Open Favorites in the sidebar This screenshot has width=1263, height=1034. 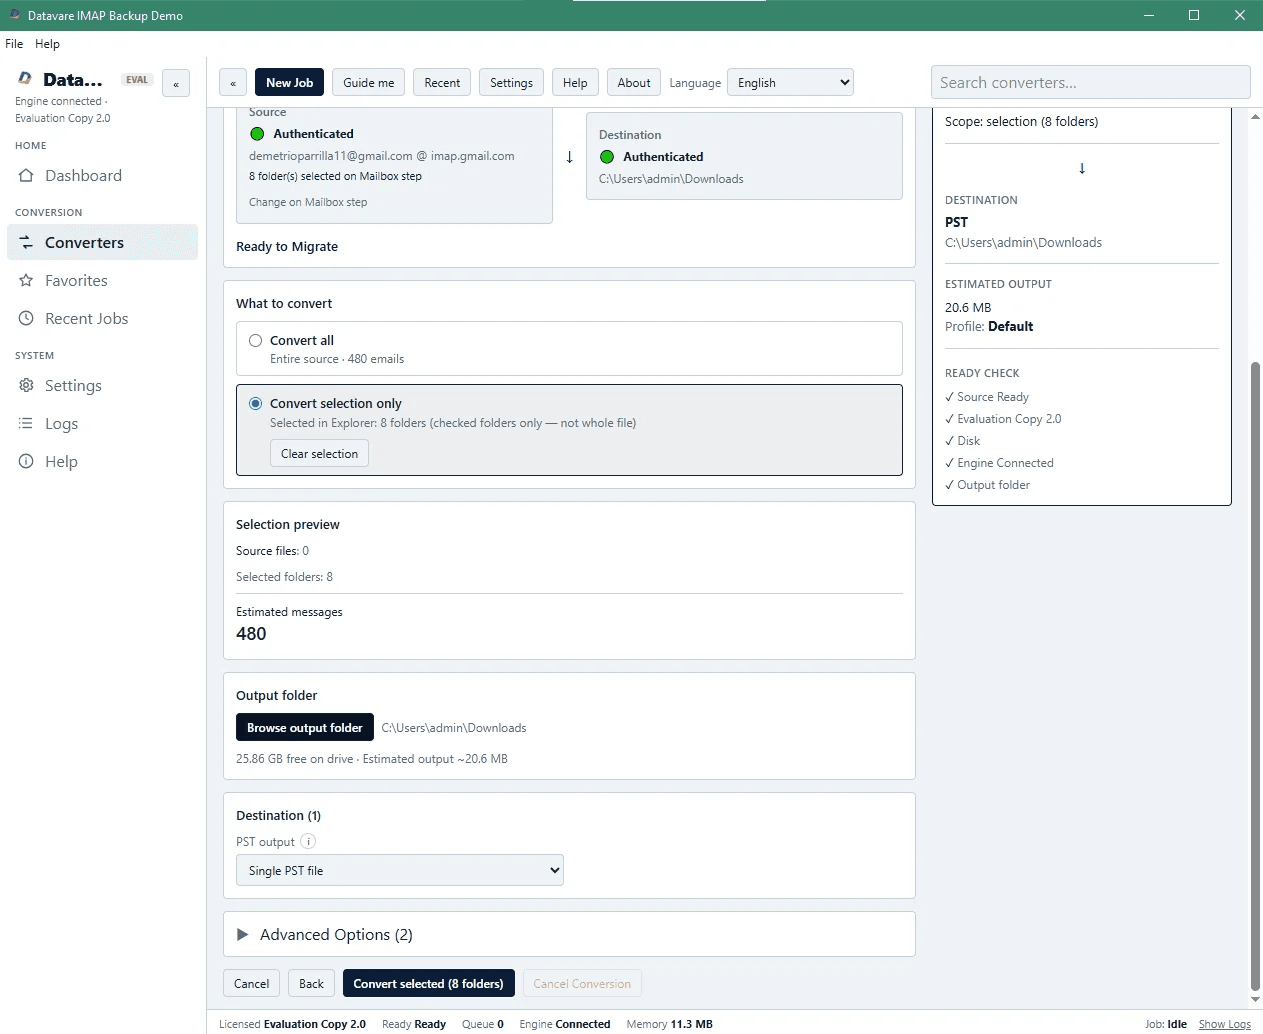click(x=102, y=280)
